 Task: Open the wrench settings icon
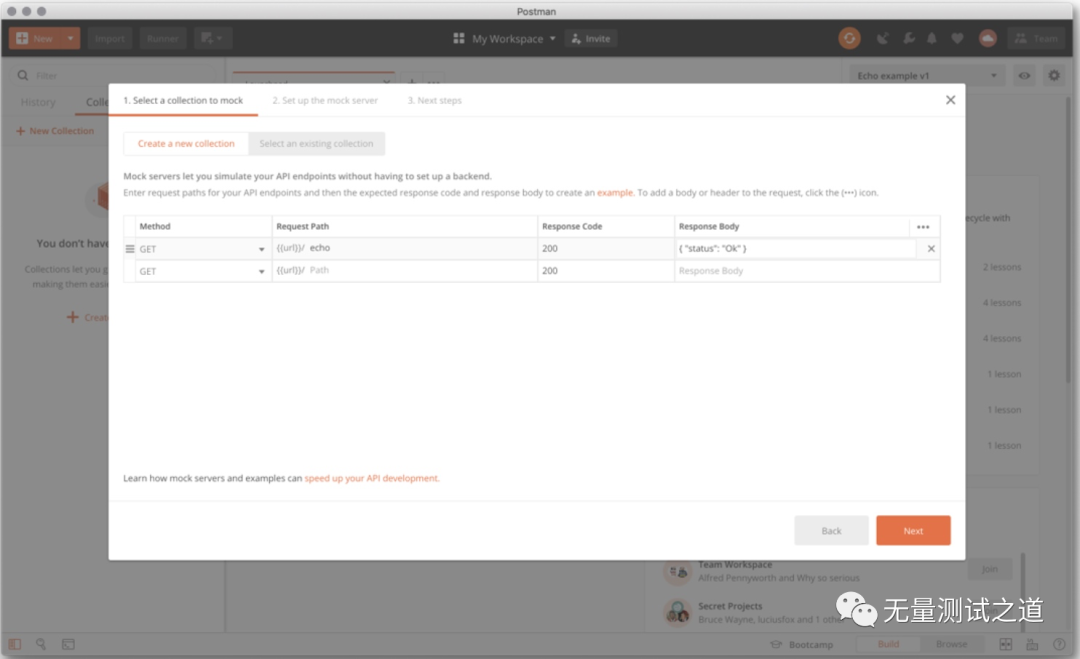908,39
